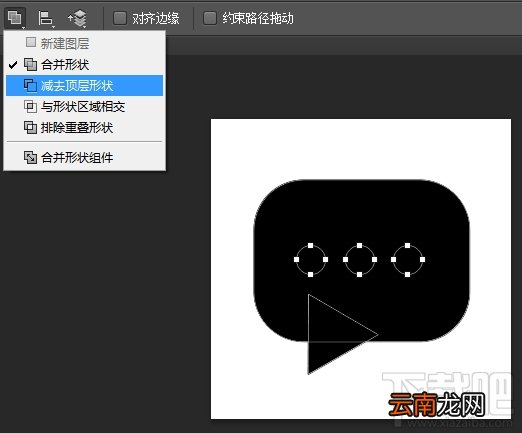Choose 新建图层 from the menu
522x433 pixels.
84,43
